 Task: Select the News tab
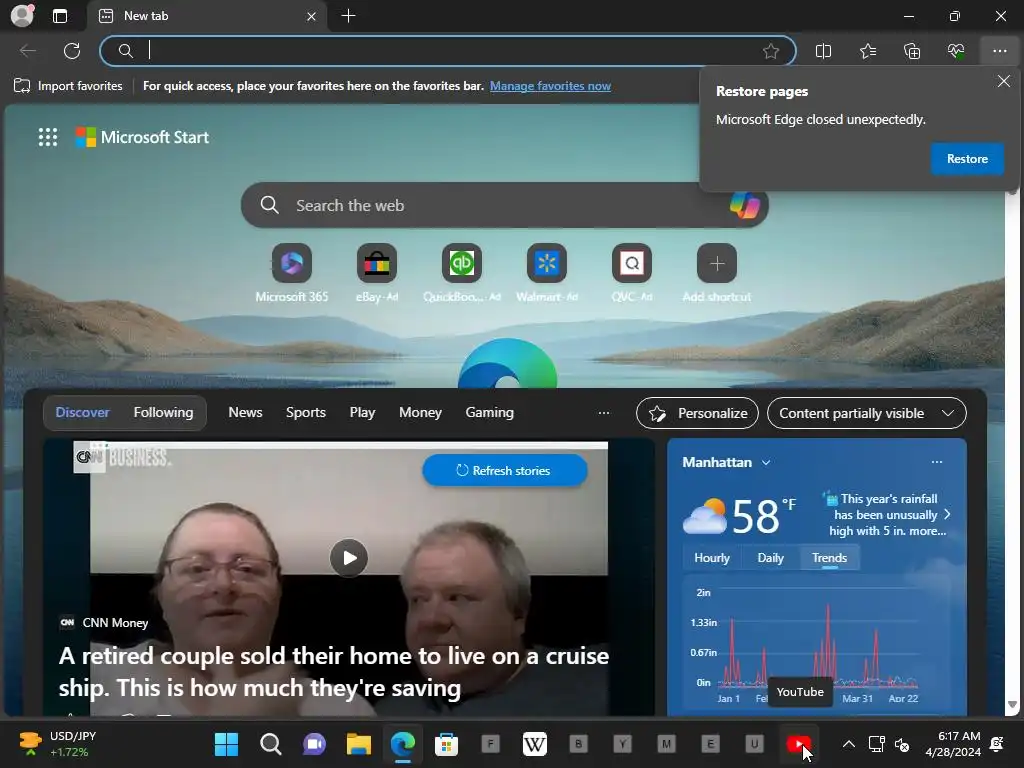point(245,413)
